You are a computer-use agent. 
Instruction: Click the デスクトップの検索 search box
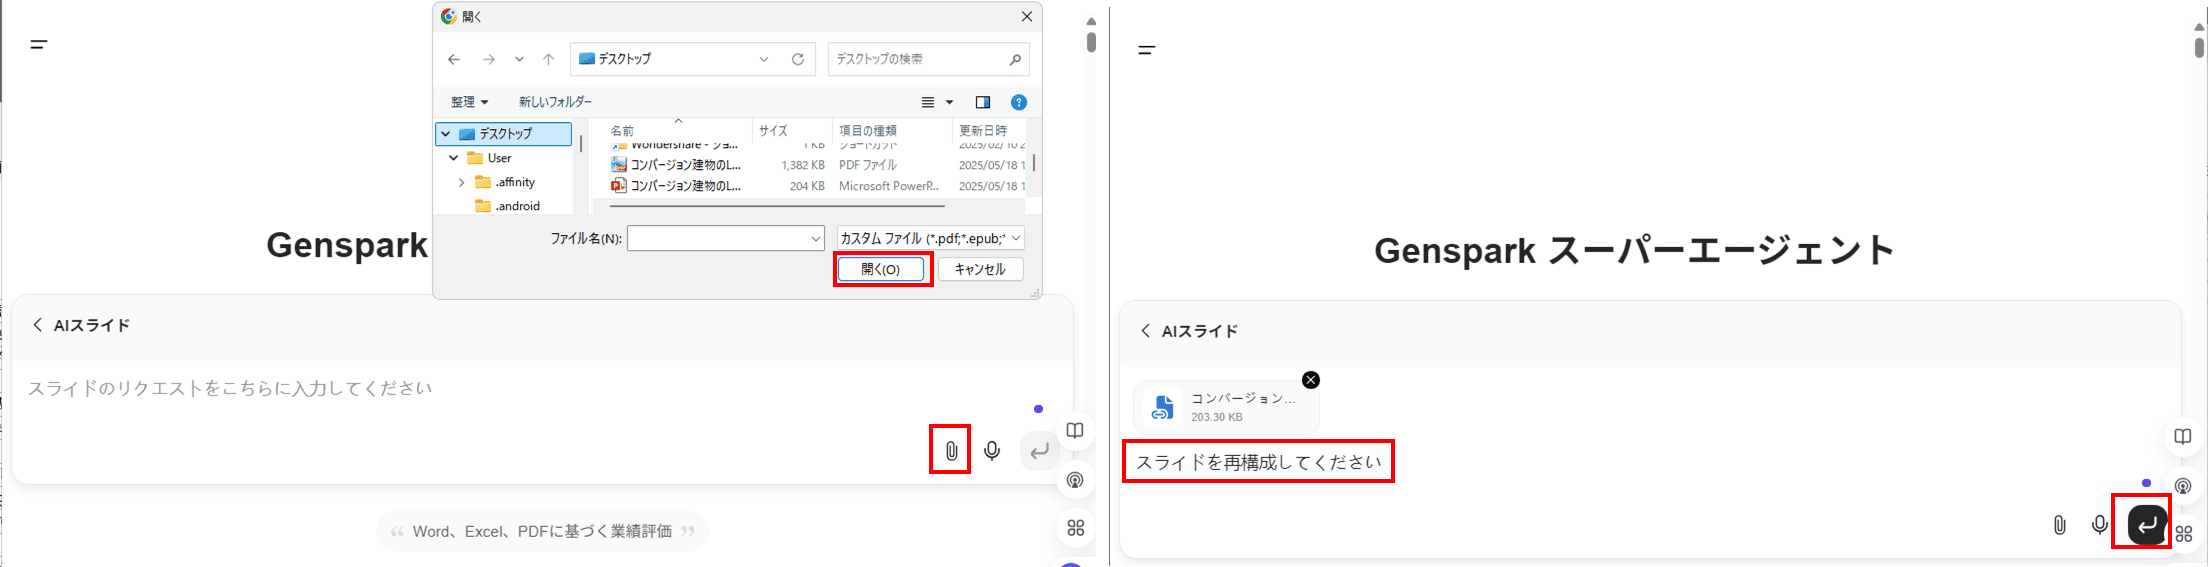point(928,59)
